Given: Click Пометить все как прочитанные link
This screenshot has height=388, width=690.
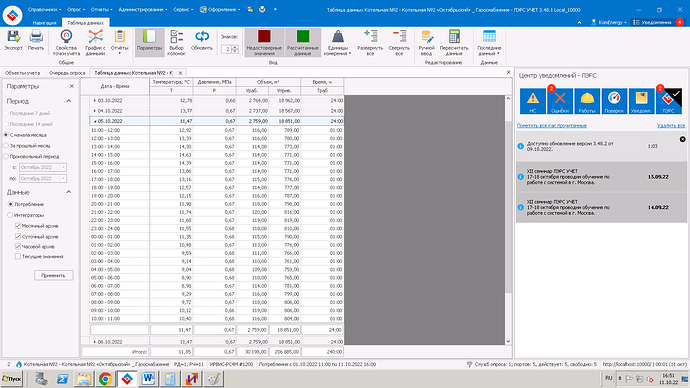Looking at the screenshot, I should 551,126.
